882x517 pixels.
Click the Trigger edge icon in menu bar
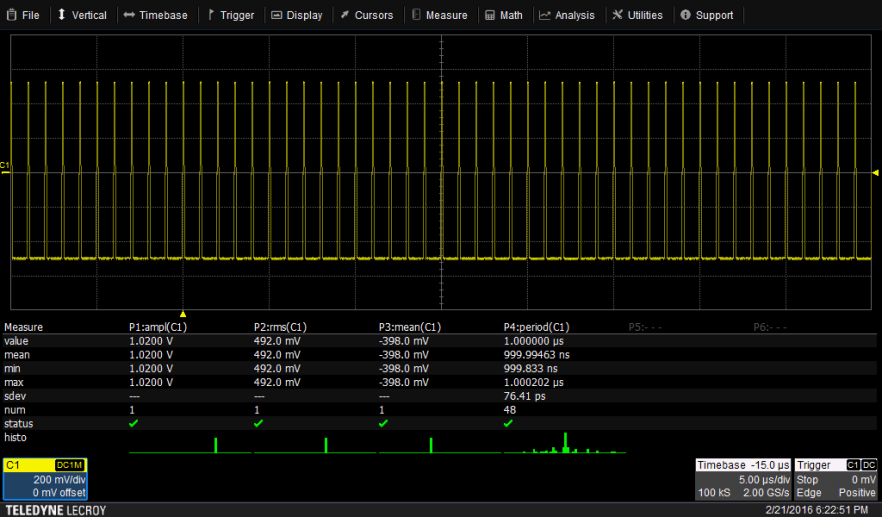210,15
